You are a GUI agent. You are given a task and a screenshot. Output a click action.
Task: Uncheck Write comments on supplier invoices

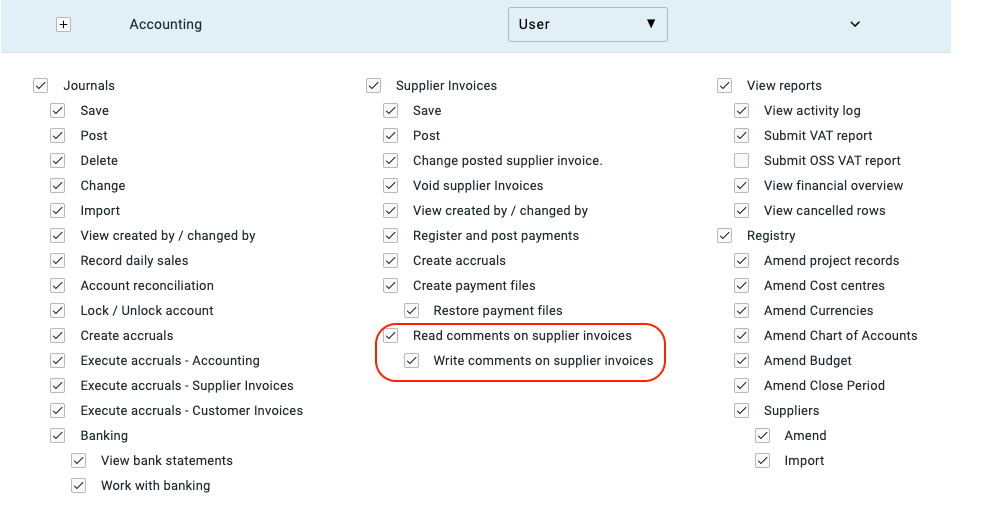point(411,361)
